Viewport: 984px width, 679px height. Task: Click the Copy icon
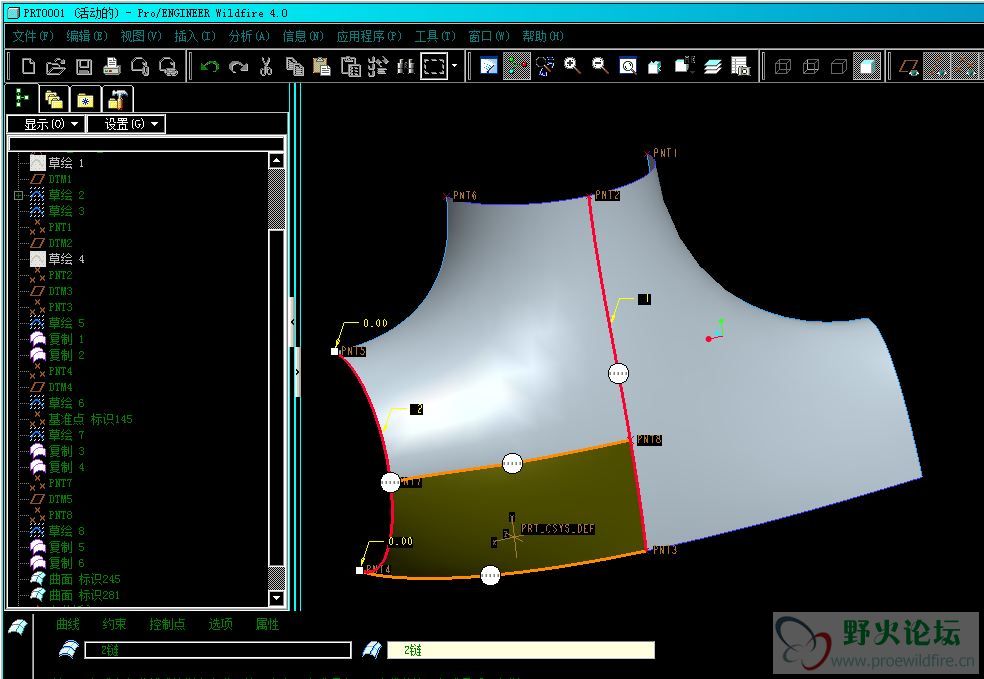[x=294, y=66]
